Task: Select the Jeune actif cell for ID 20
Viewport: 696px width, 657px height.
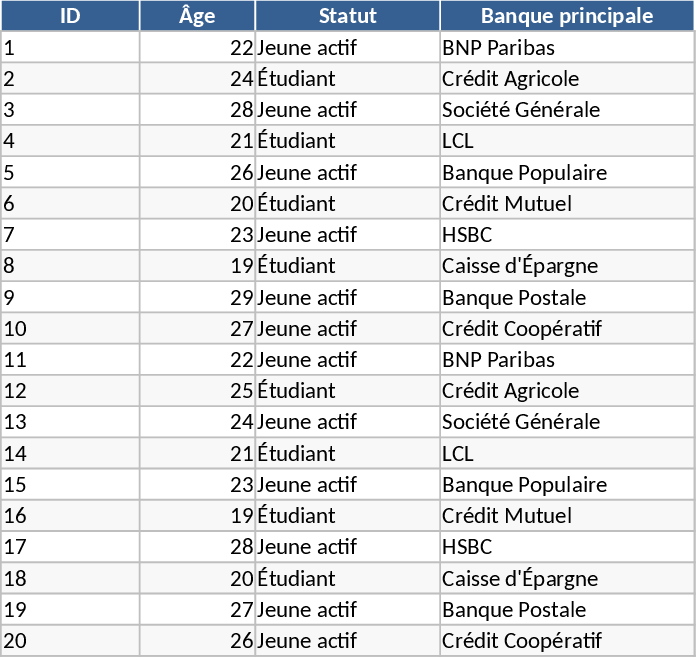Action: coord(347,641)
